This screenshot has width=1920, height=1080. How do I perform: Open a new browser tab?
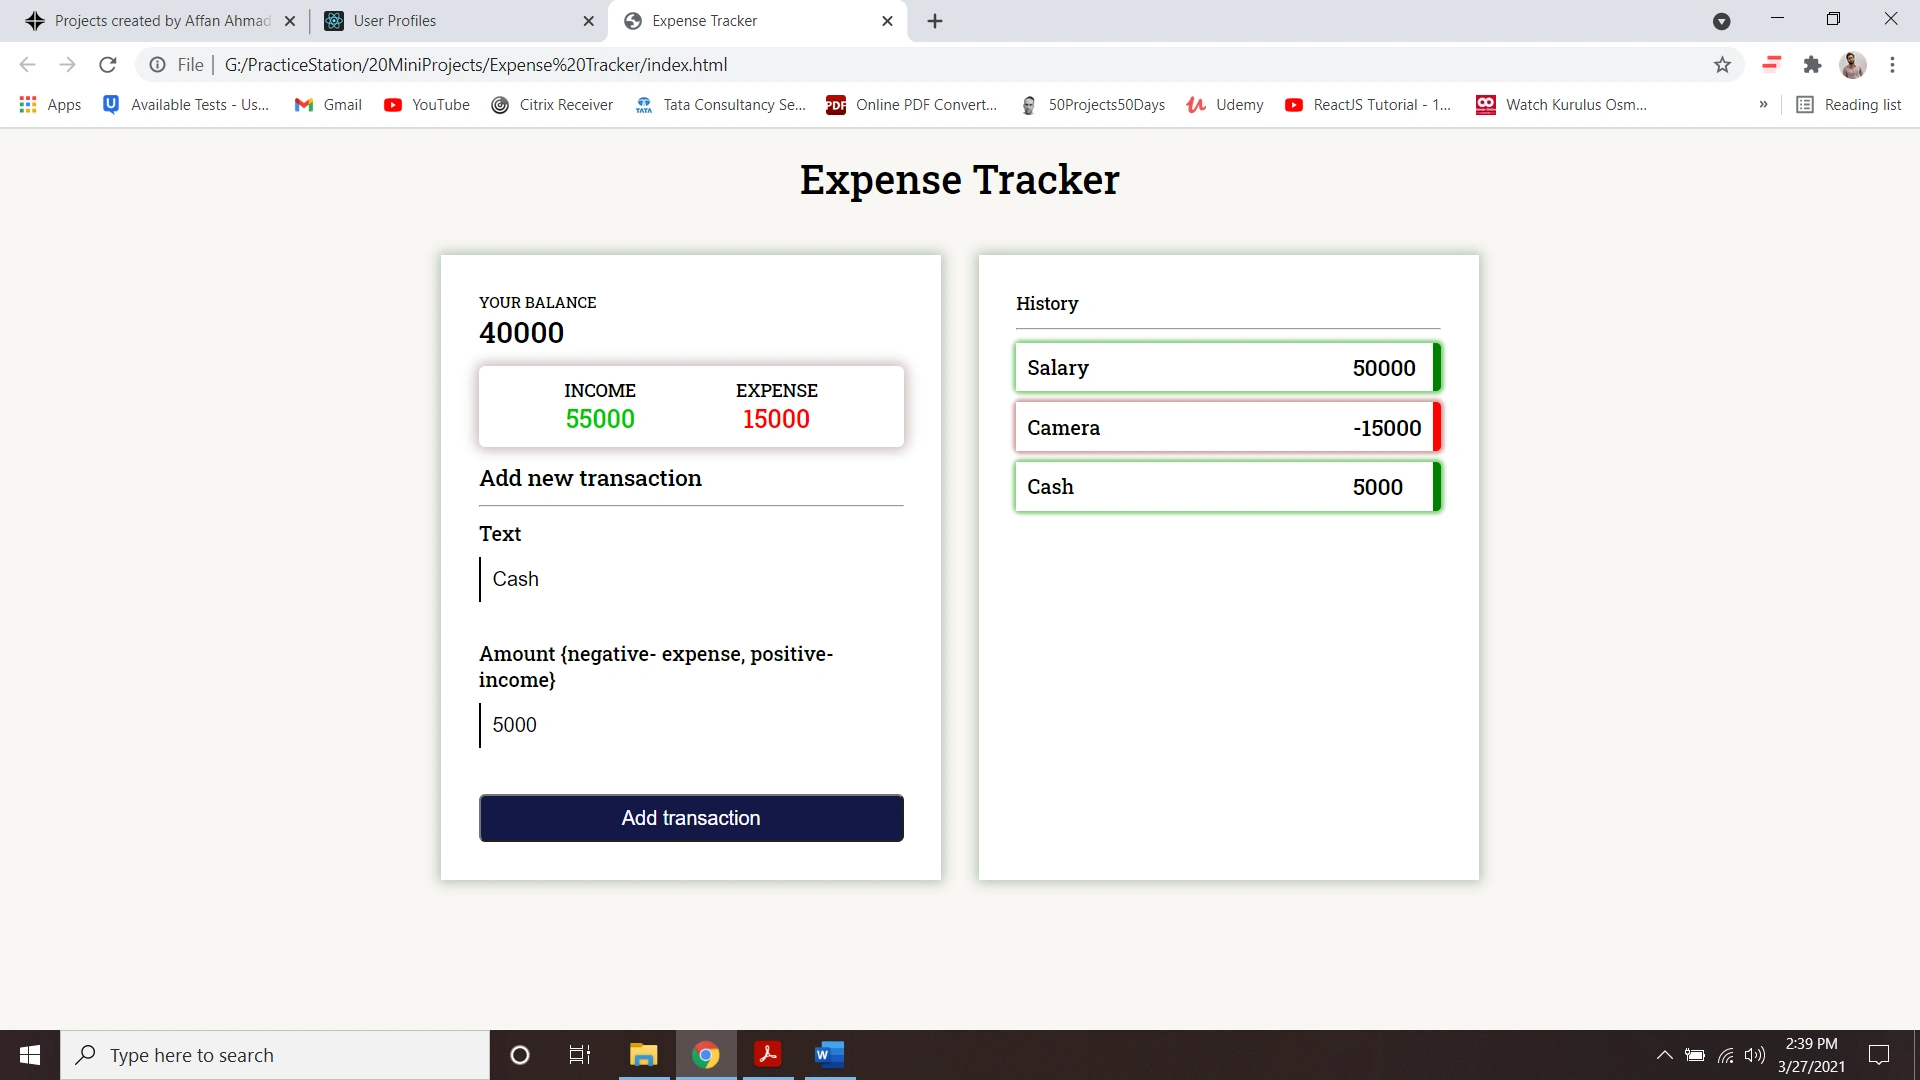935,21
